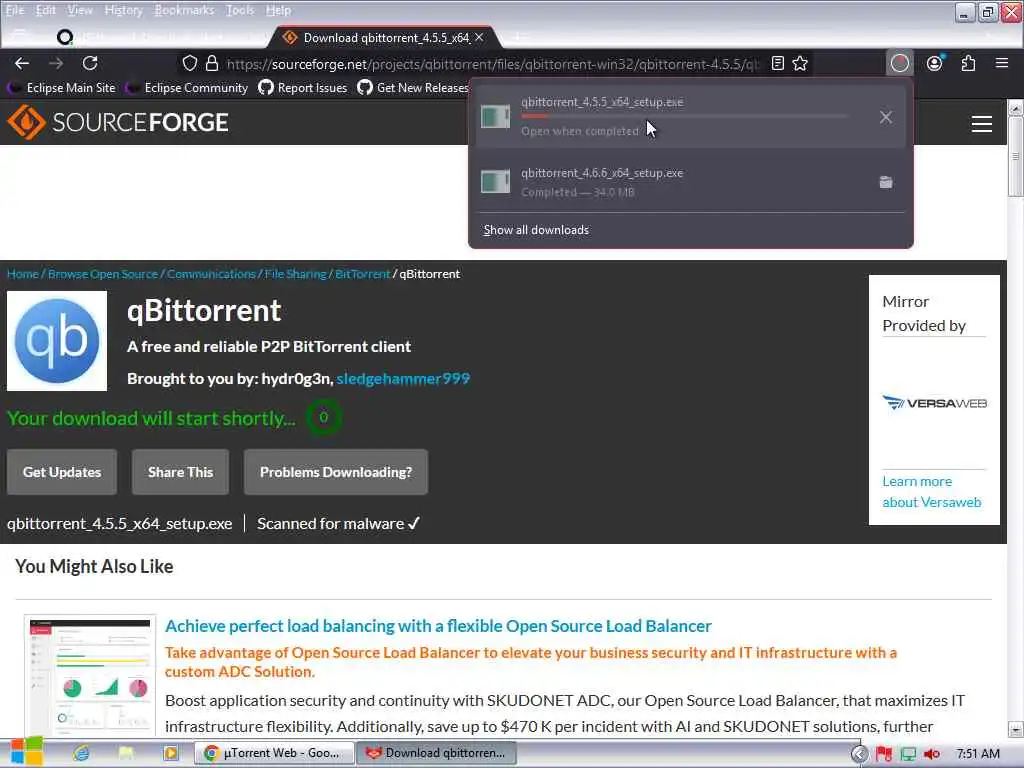Open the taskbar file explorer folder

point(126,753)
